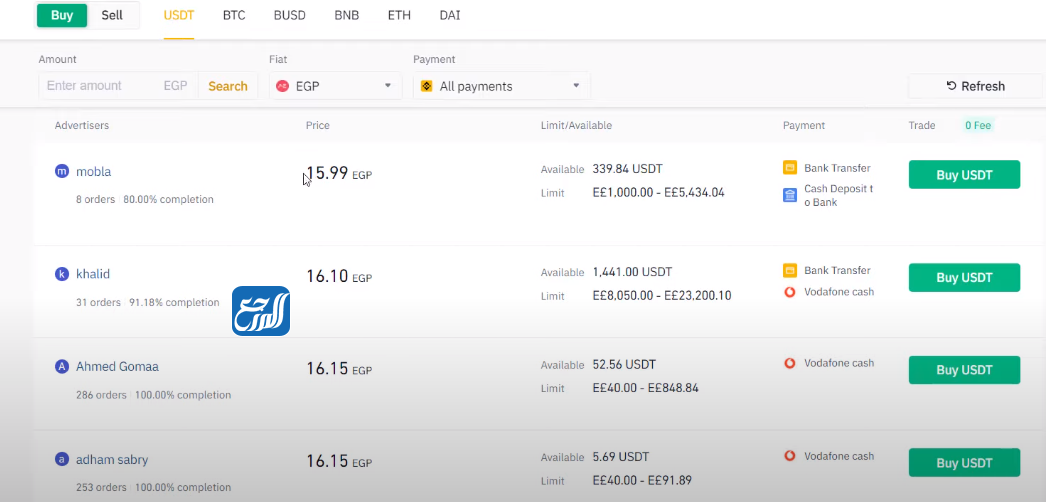Screen dimensions: 1046x502
Task: Click the 16.10 EGP price
Action: point(339,276)
